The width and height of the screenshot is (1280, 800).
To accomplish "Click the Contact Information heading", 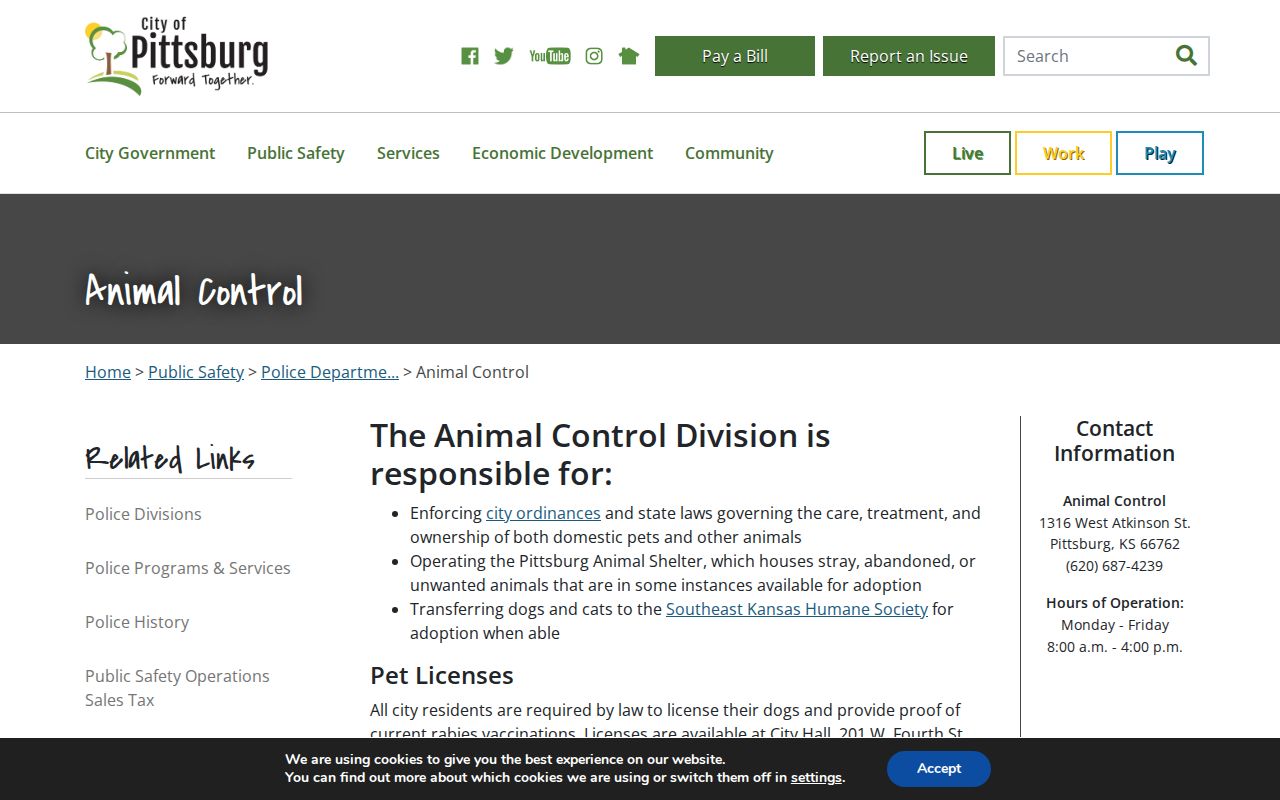I will tap(1115, 441).
